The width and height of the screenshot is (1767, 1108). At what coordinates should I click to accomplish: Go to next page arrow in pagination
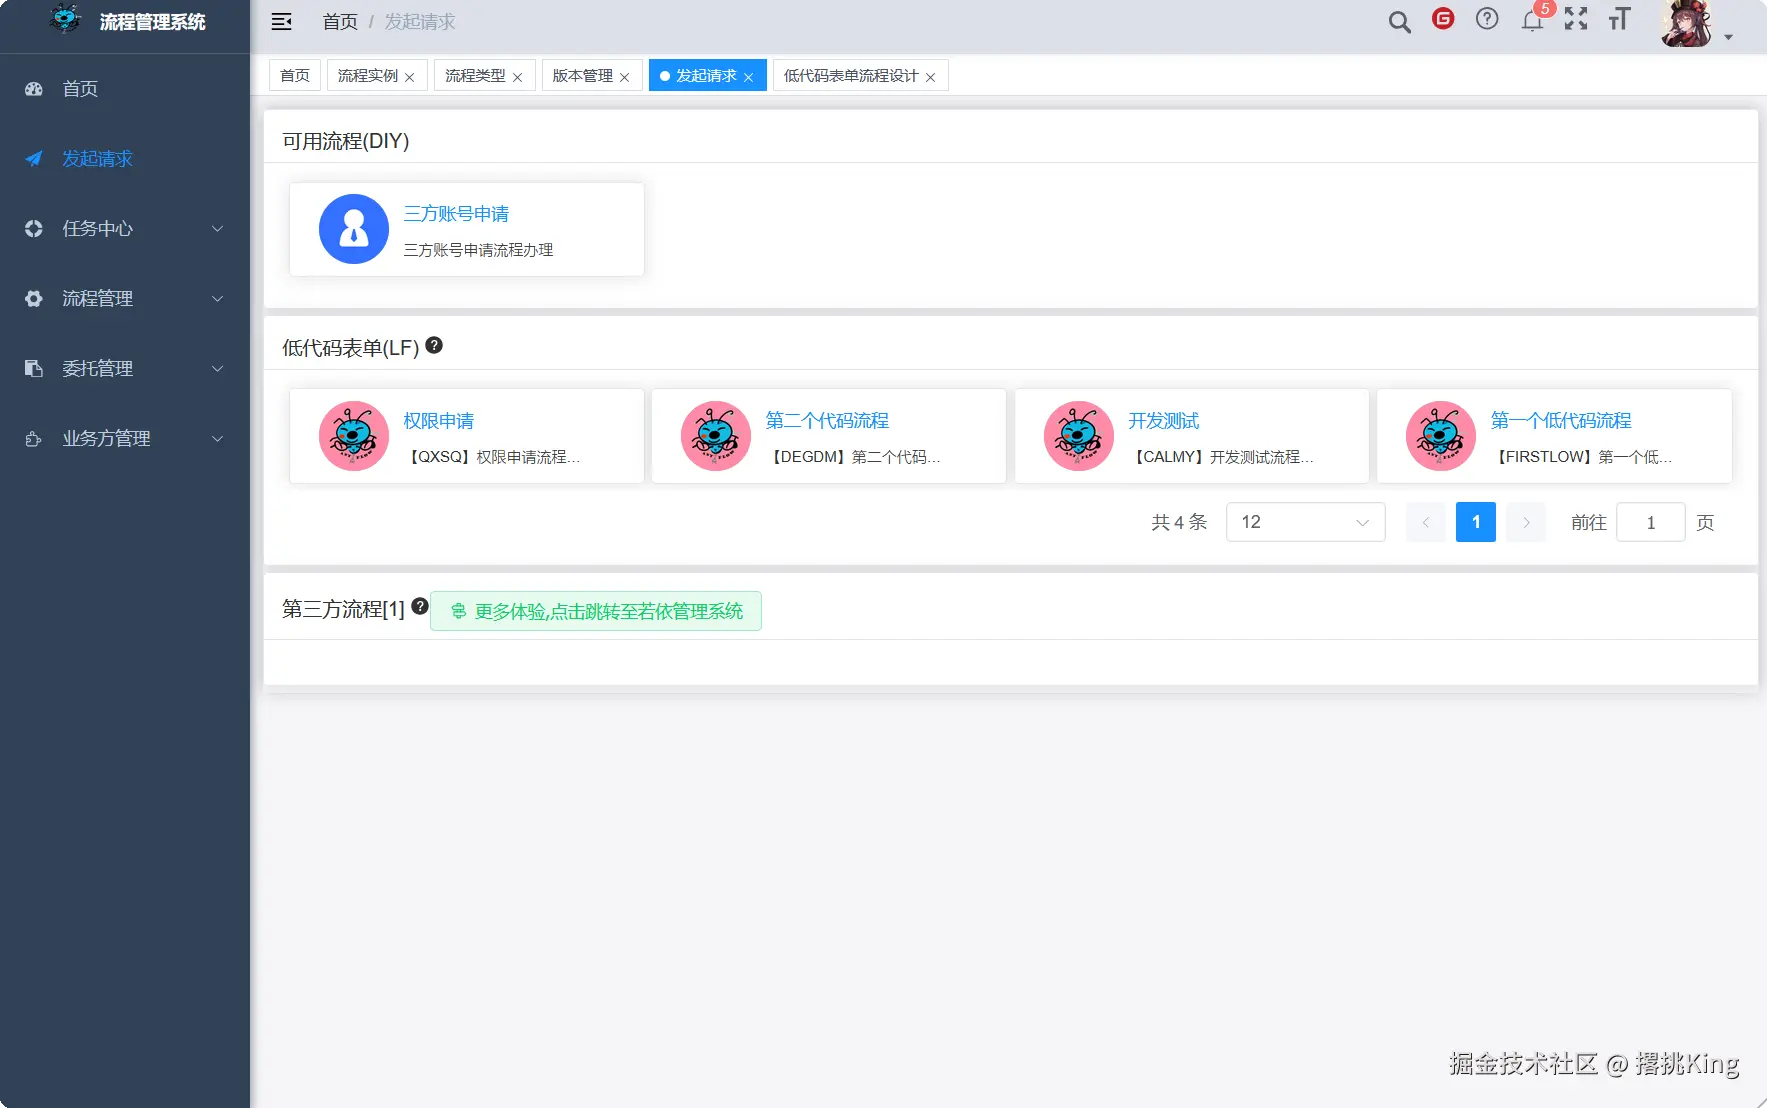[1526, 522]
